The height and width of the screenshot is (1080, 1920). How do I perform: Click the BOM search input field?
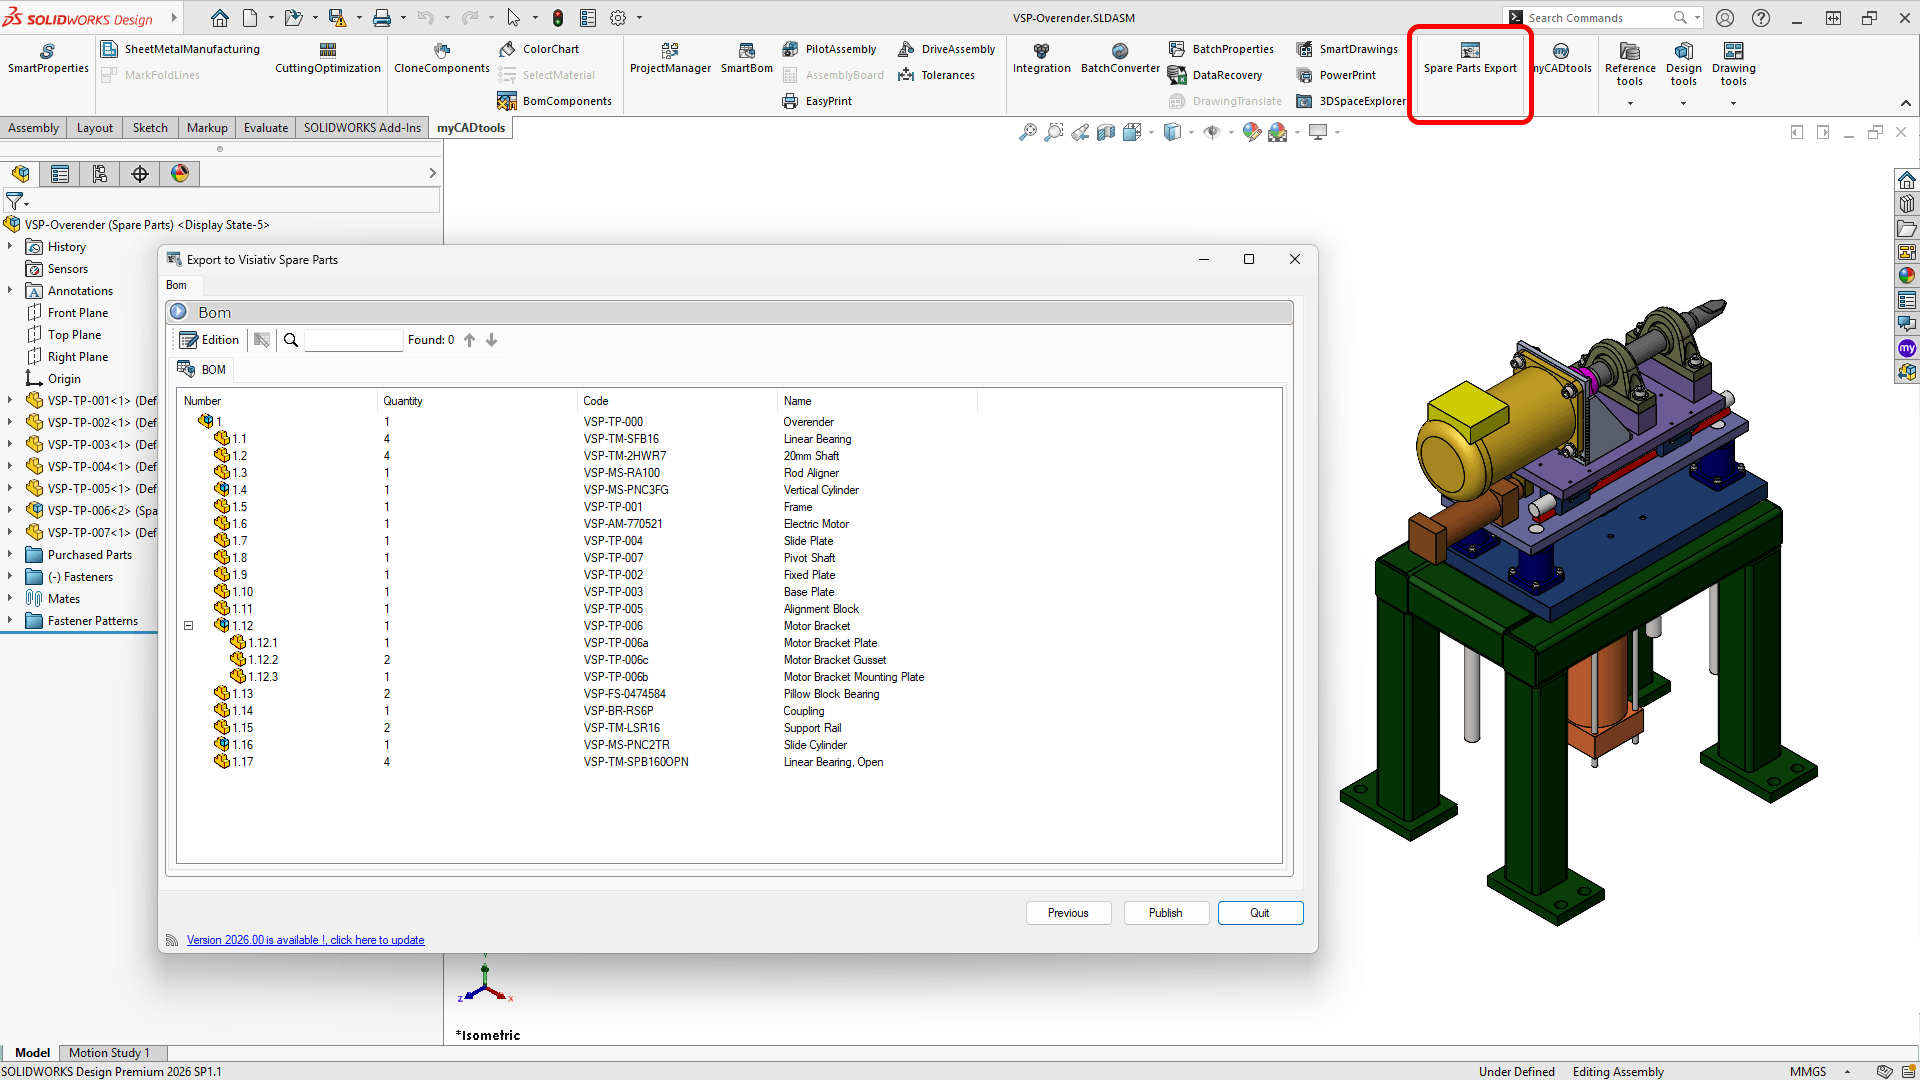[x=353, y=339]
